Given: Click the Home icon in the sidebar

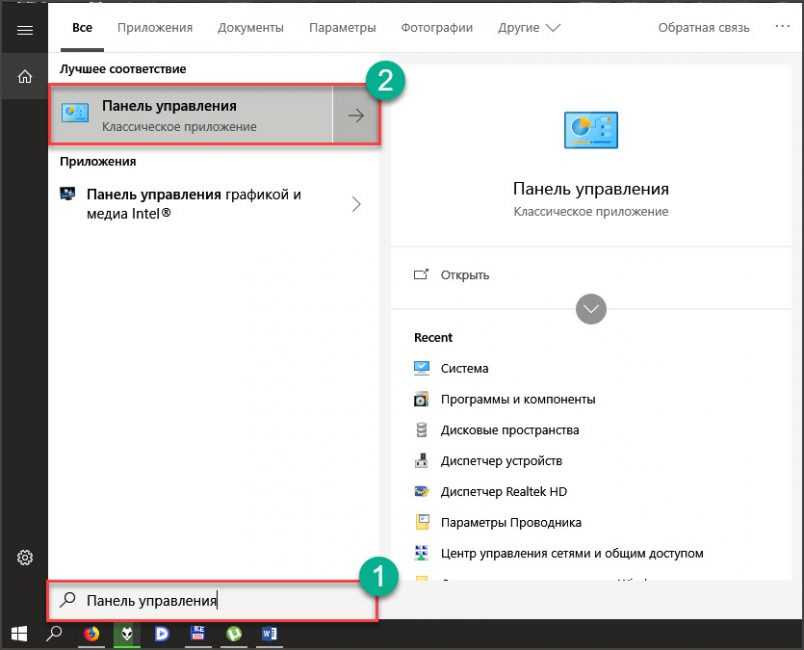Looking at the screenshot, I should (25, 76).
